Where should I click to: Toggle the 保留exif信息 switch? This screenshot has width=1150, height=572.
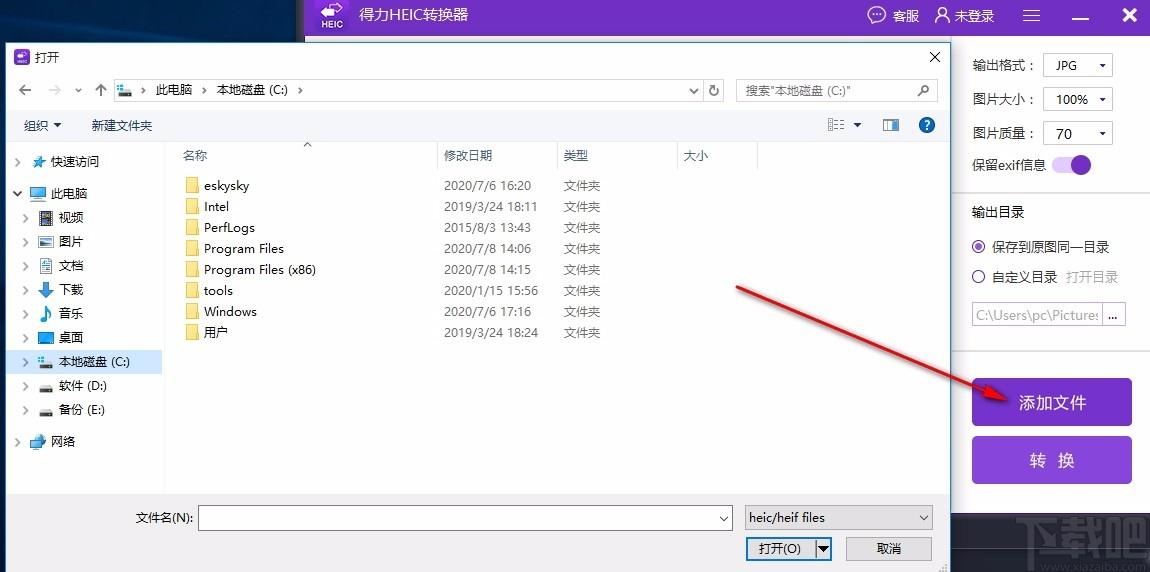pyautogui.click(x=1072, y=165)
